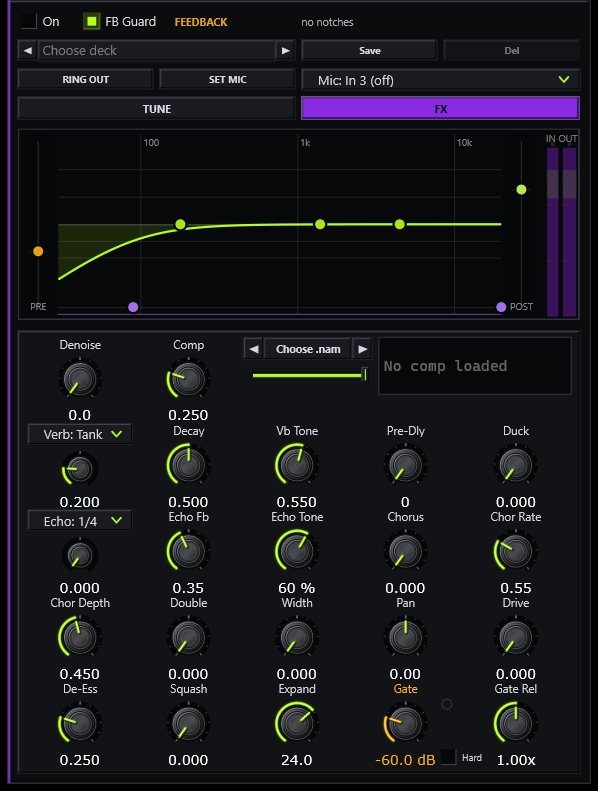The height and width of the screenshot is (791, 598).
Task: Click the no notches status text
Action: pos(327,22)
